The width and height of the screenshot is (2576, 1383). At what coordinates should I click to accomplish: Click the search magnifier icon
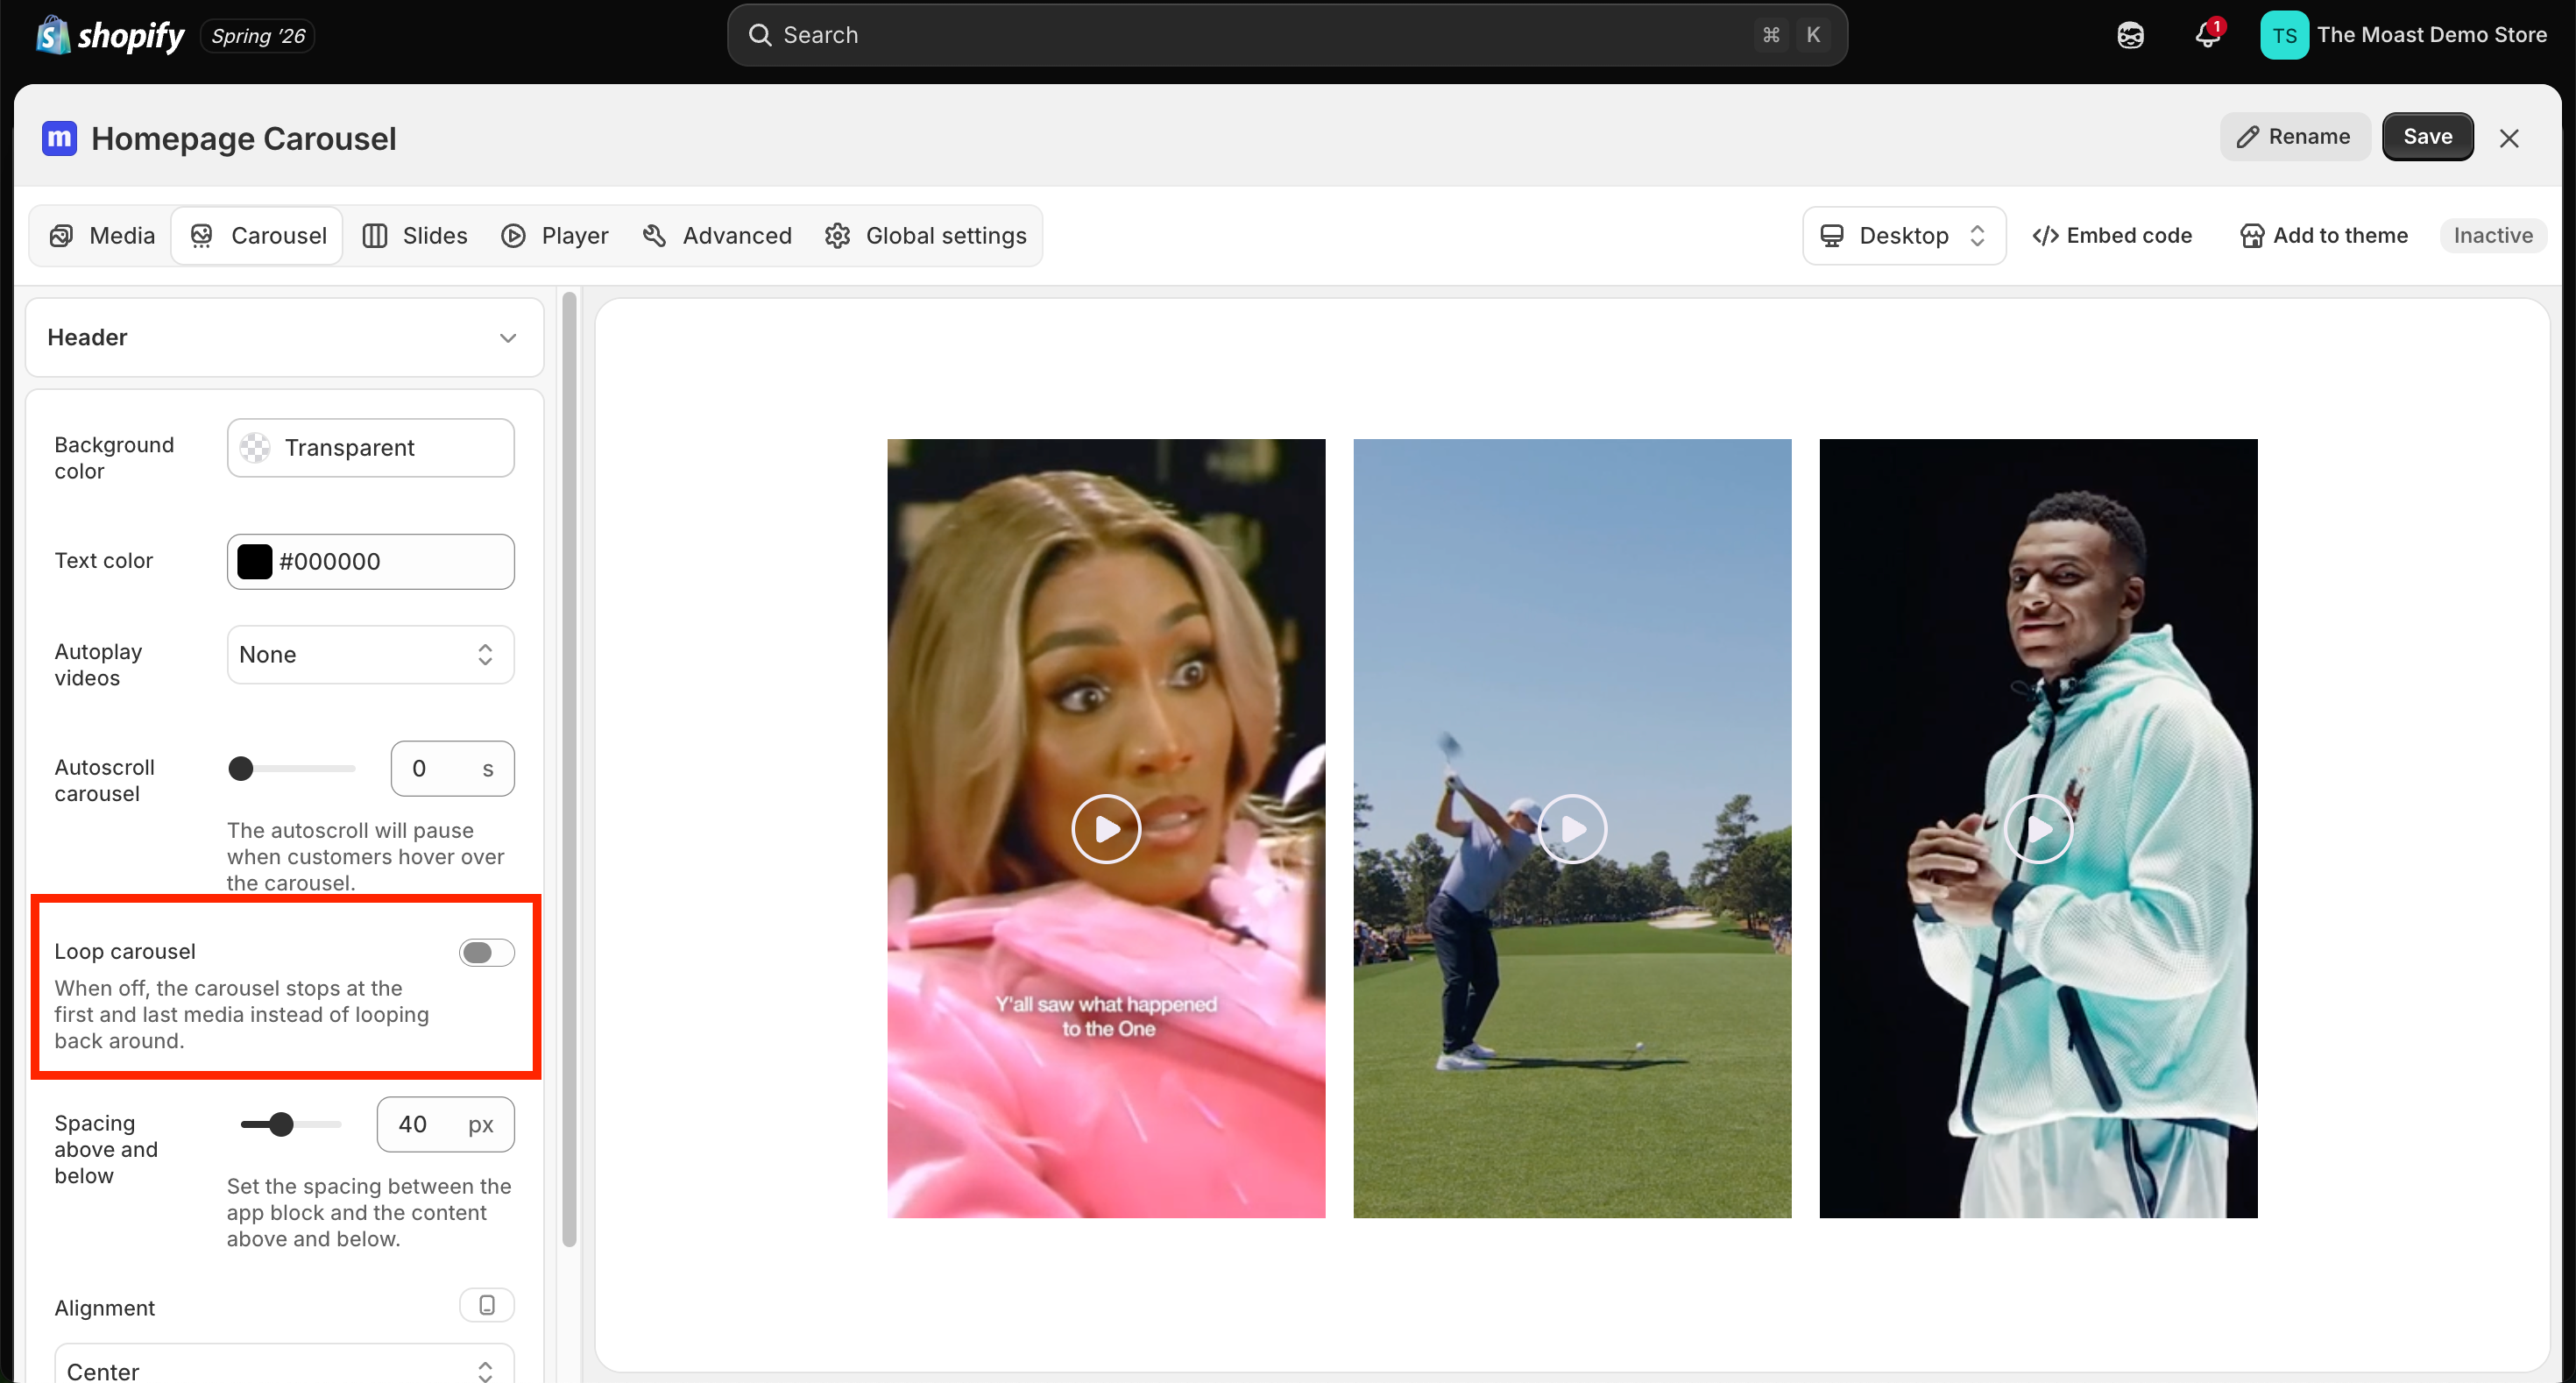coord(760,35)
